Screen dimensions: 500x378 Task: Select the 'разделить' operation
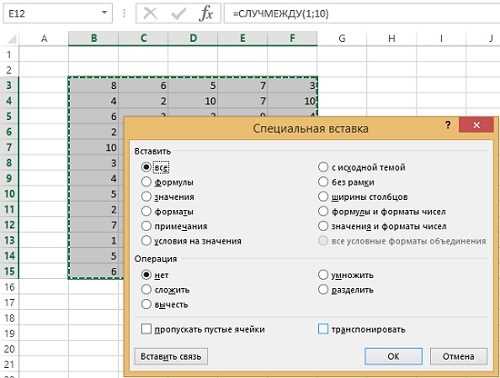(323, 290)
